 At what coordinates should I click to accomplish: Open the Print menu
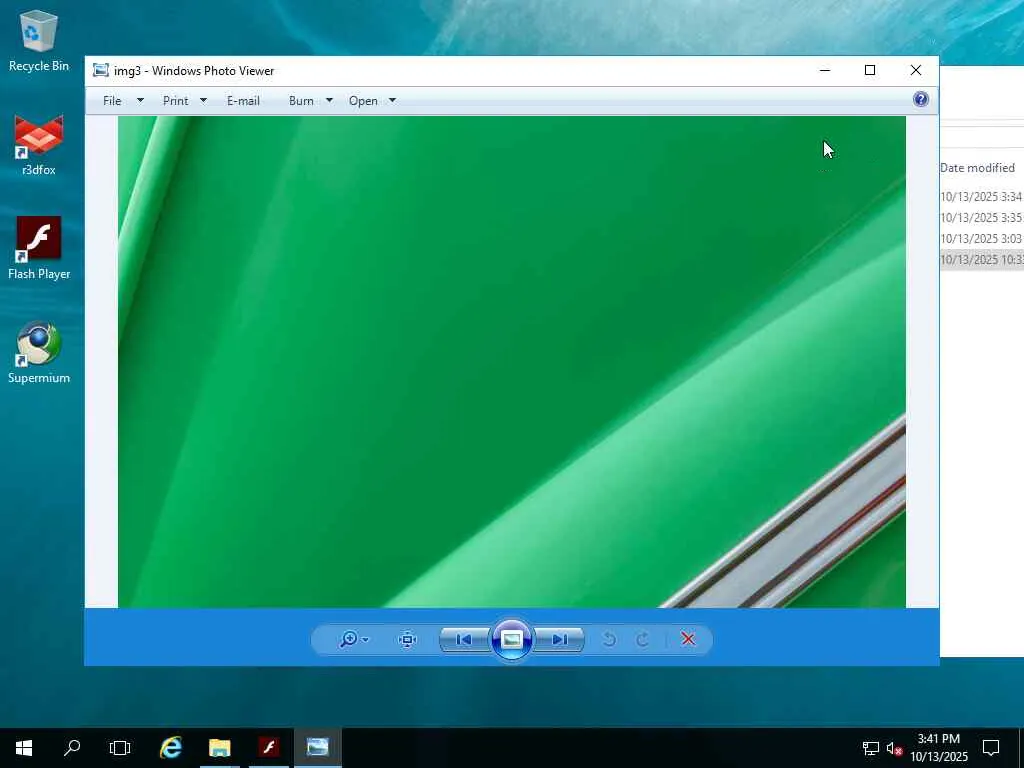click(x=175, y=101)
